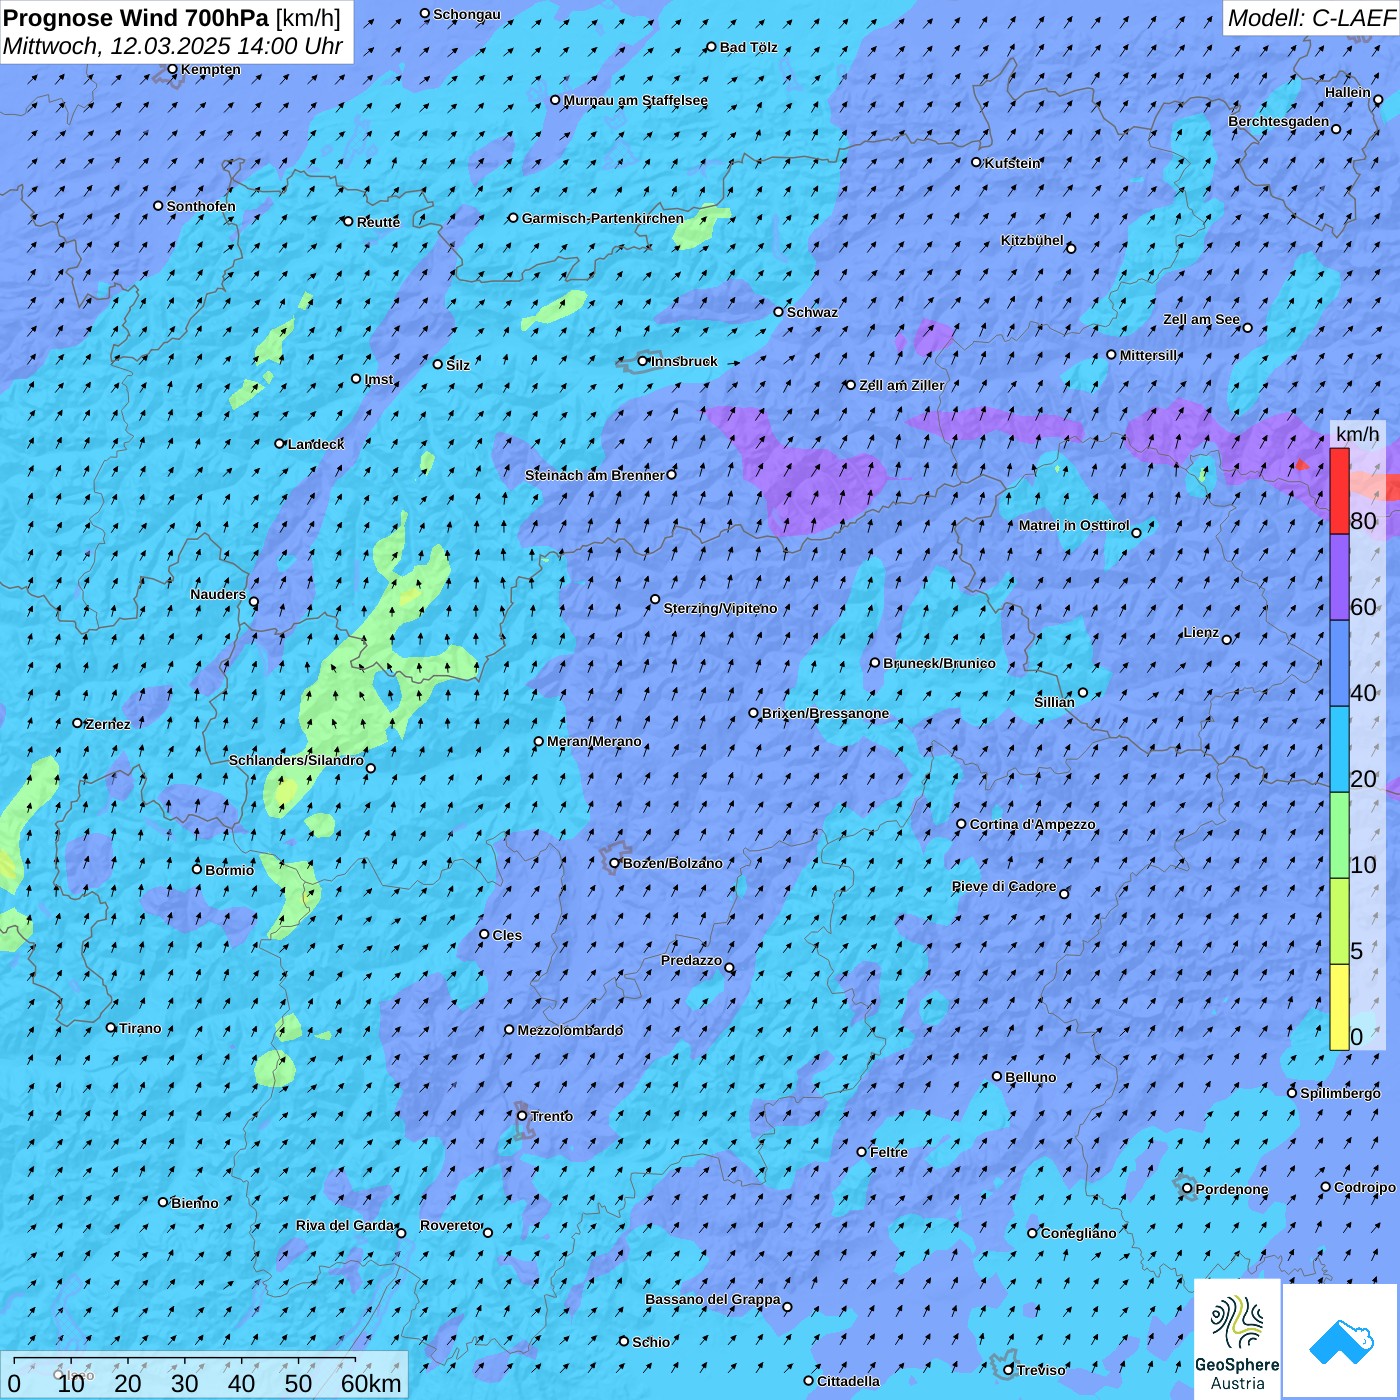
Task: Select the Bad Tölz city label
Action: (x=748, y=47)
